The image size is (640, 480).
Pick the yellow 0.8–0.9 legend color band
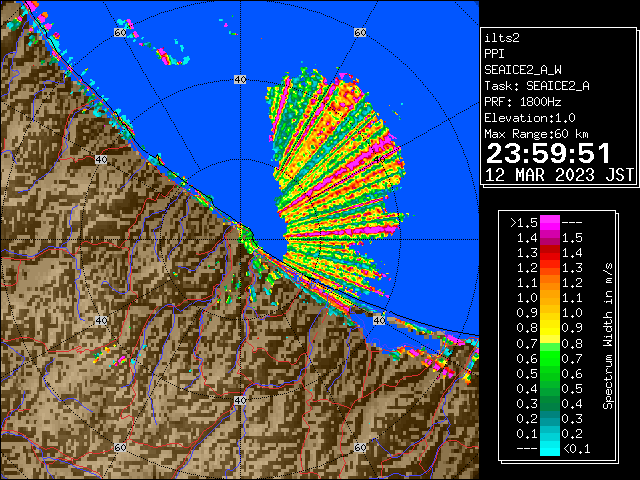pyautogui.click(x=550, y=328)
